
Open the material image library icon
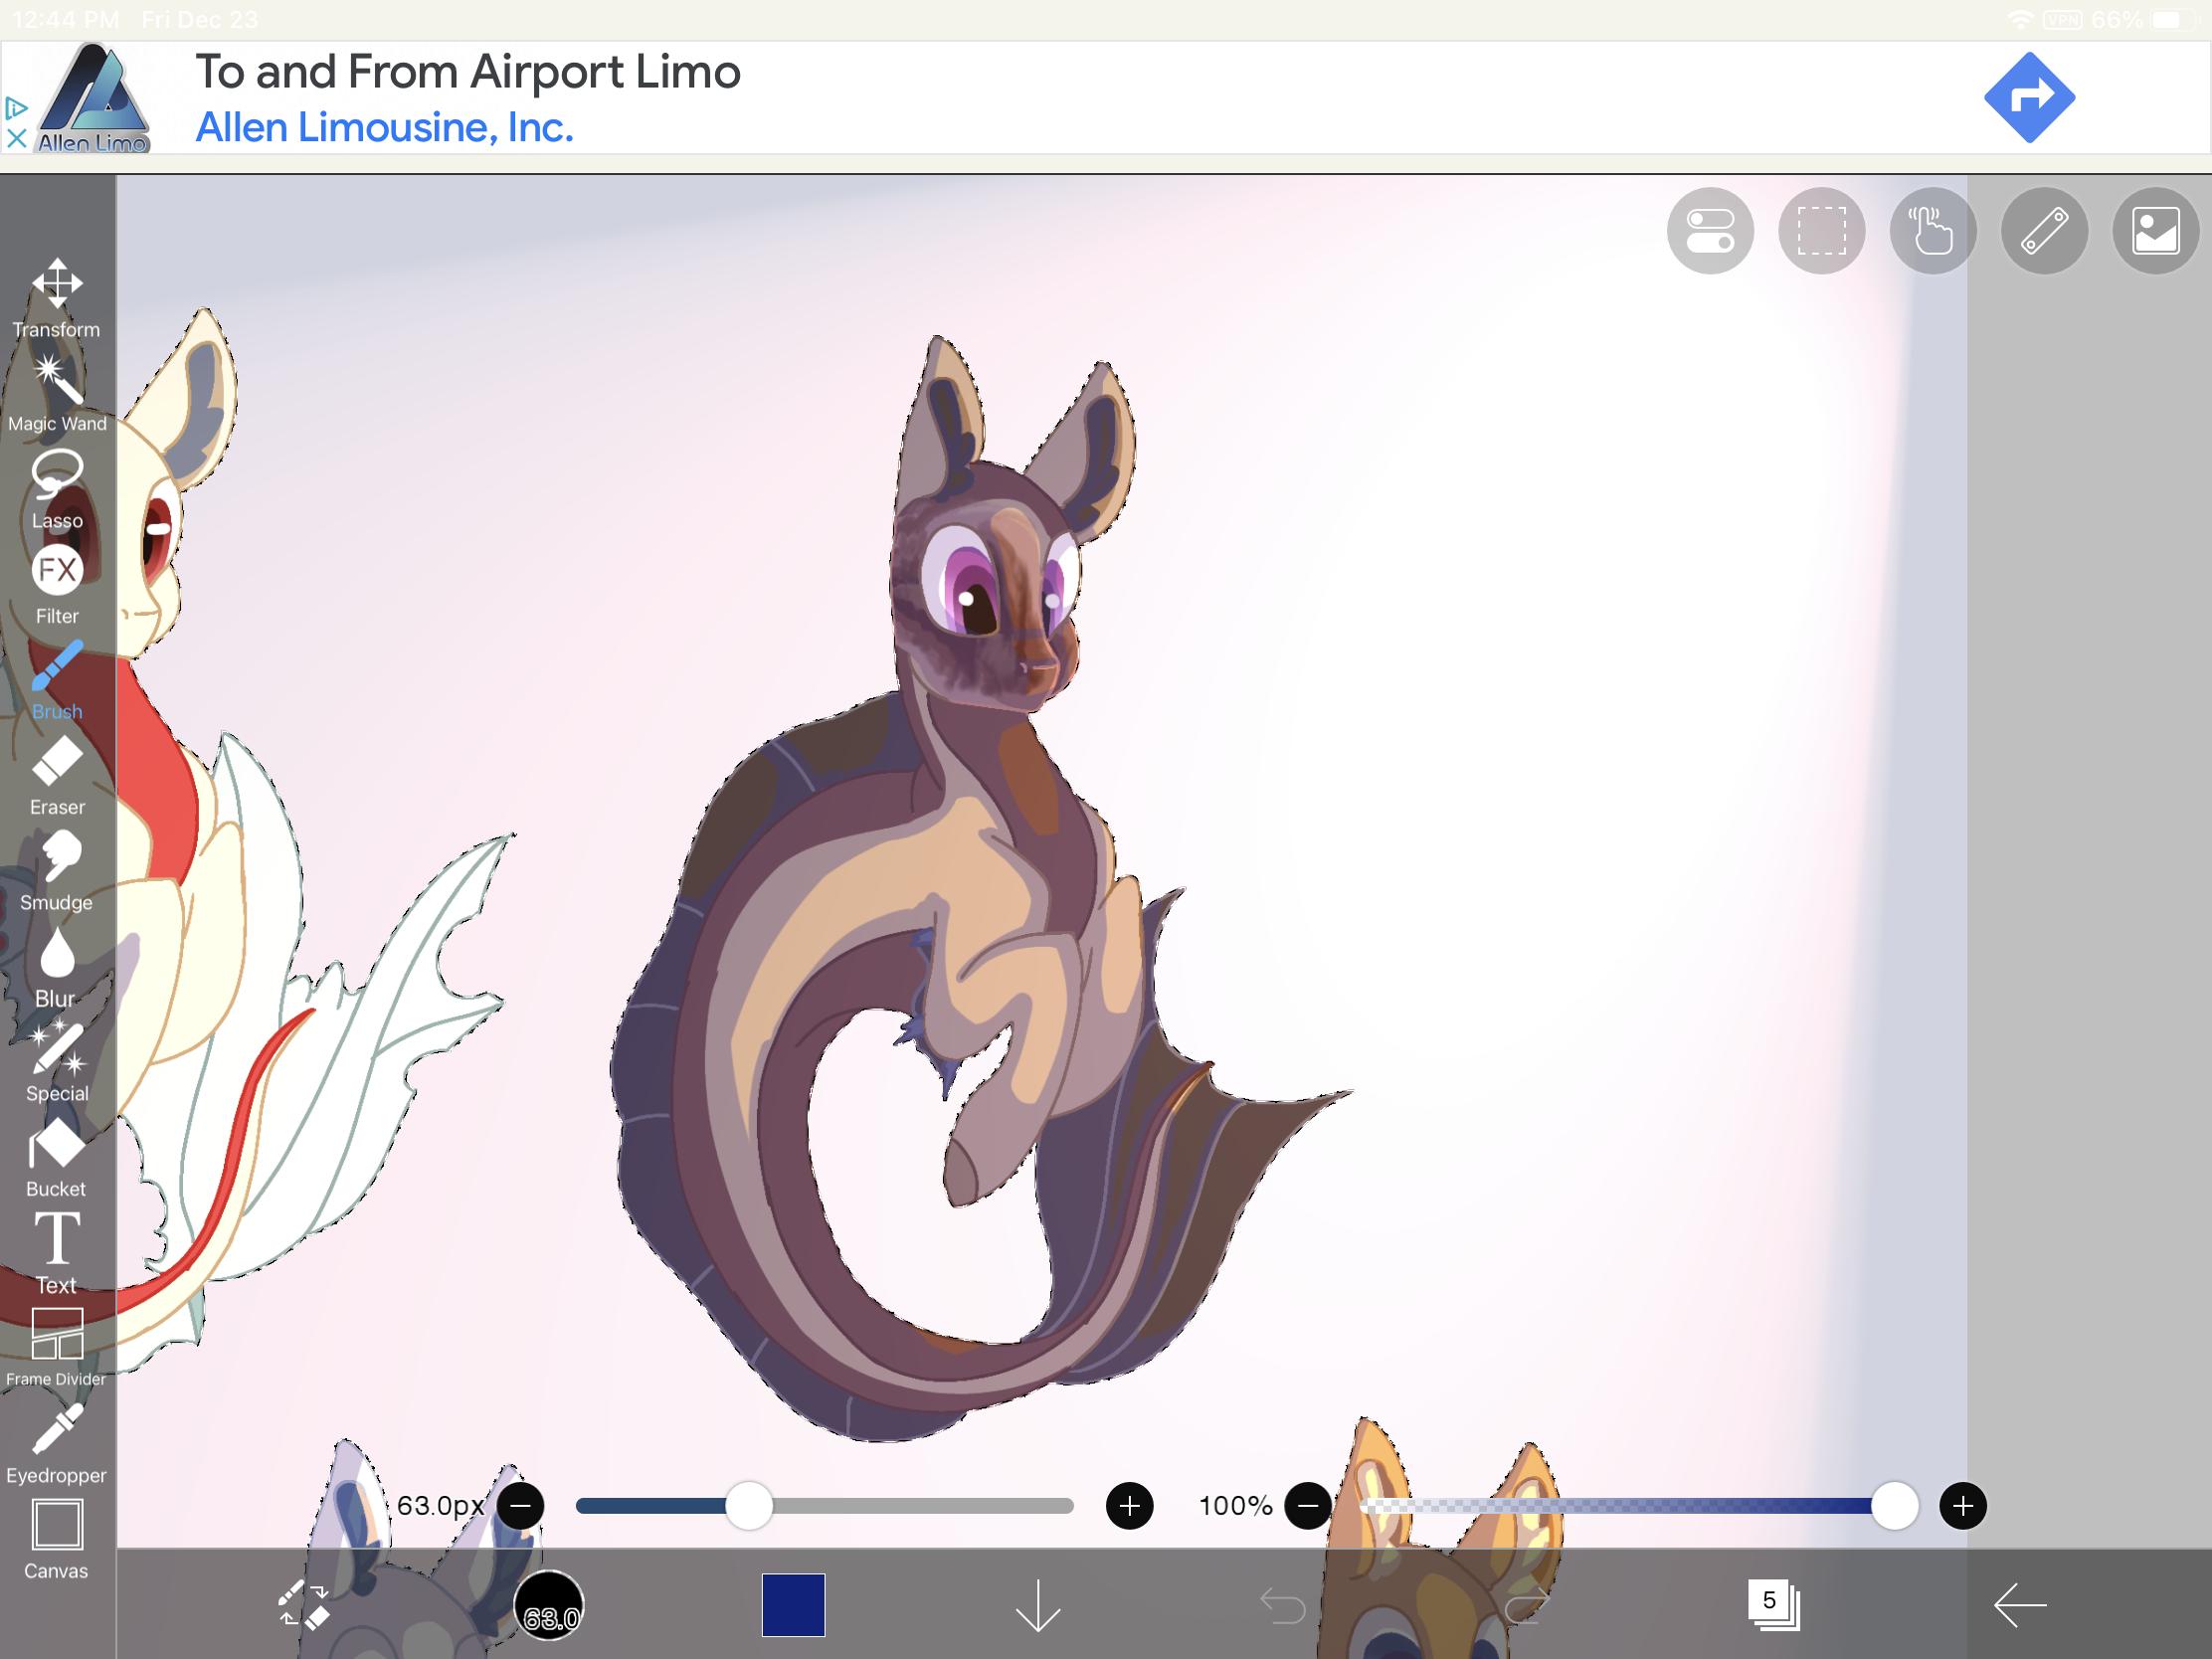(x=2156, y=230)
